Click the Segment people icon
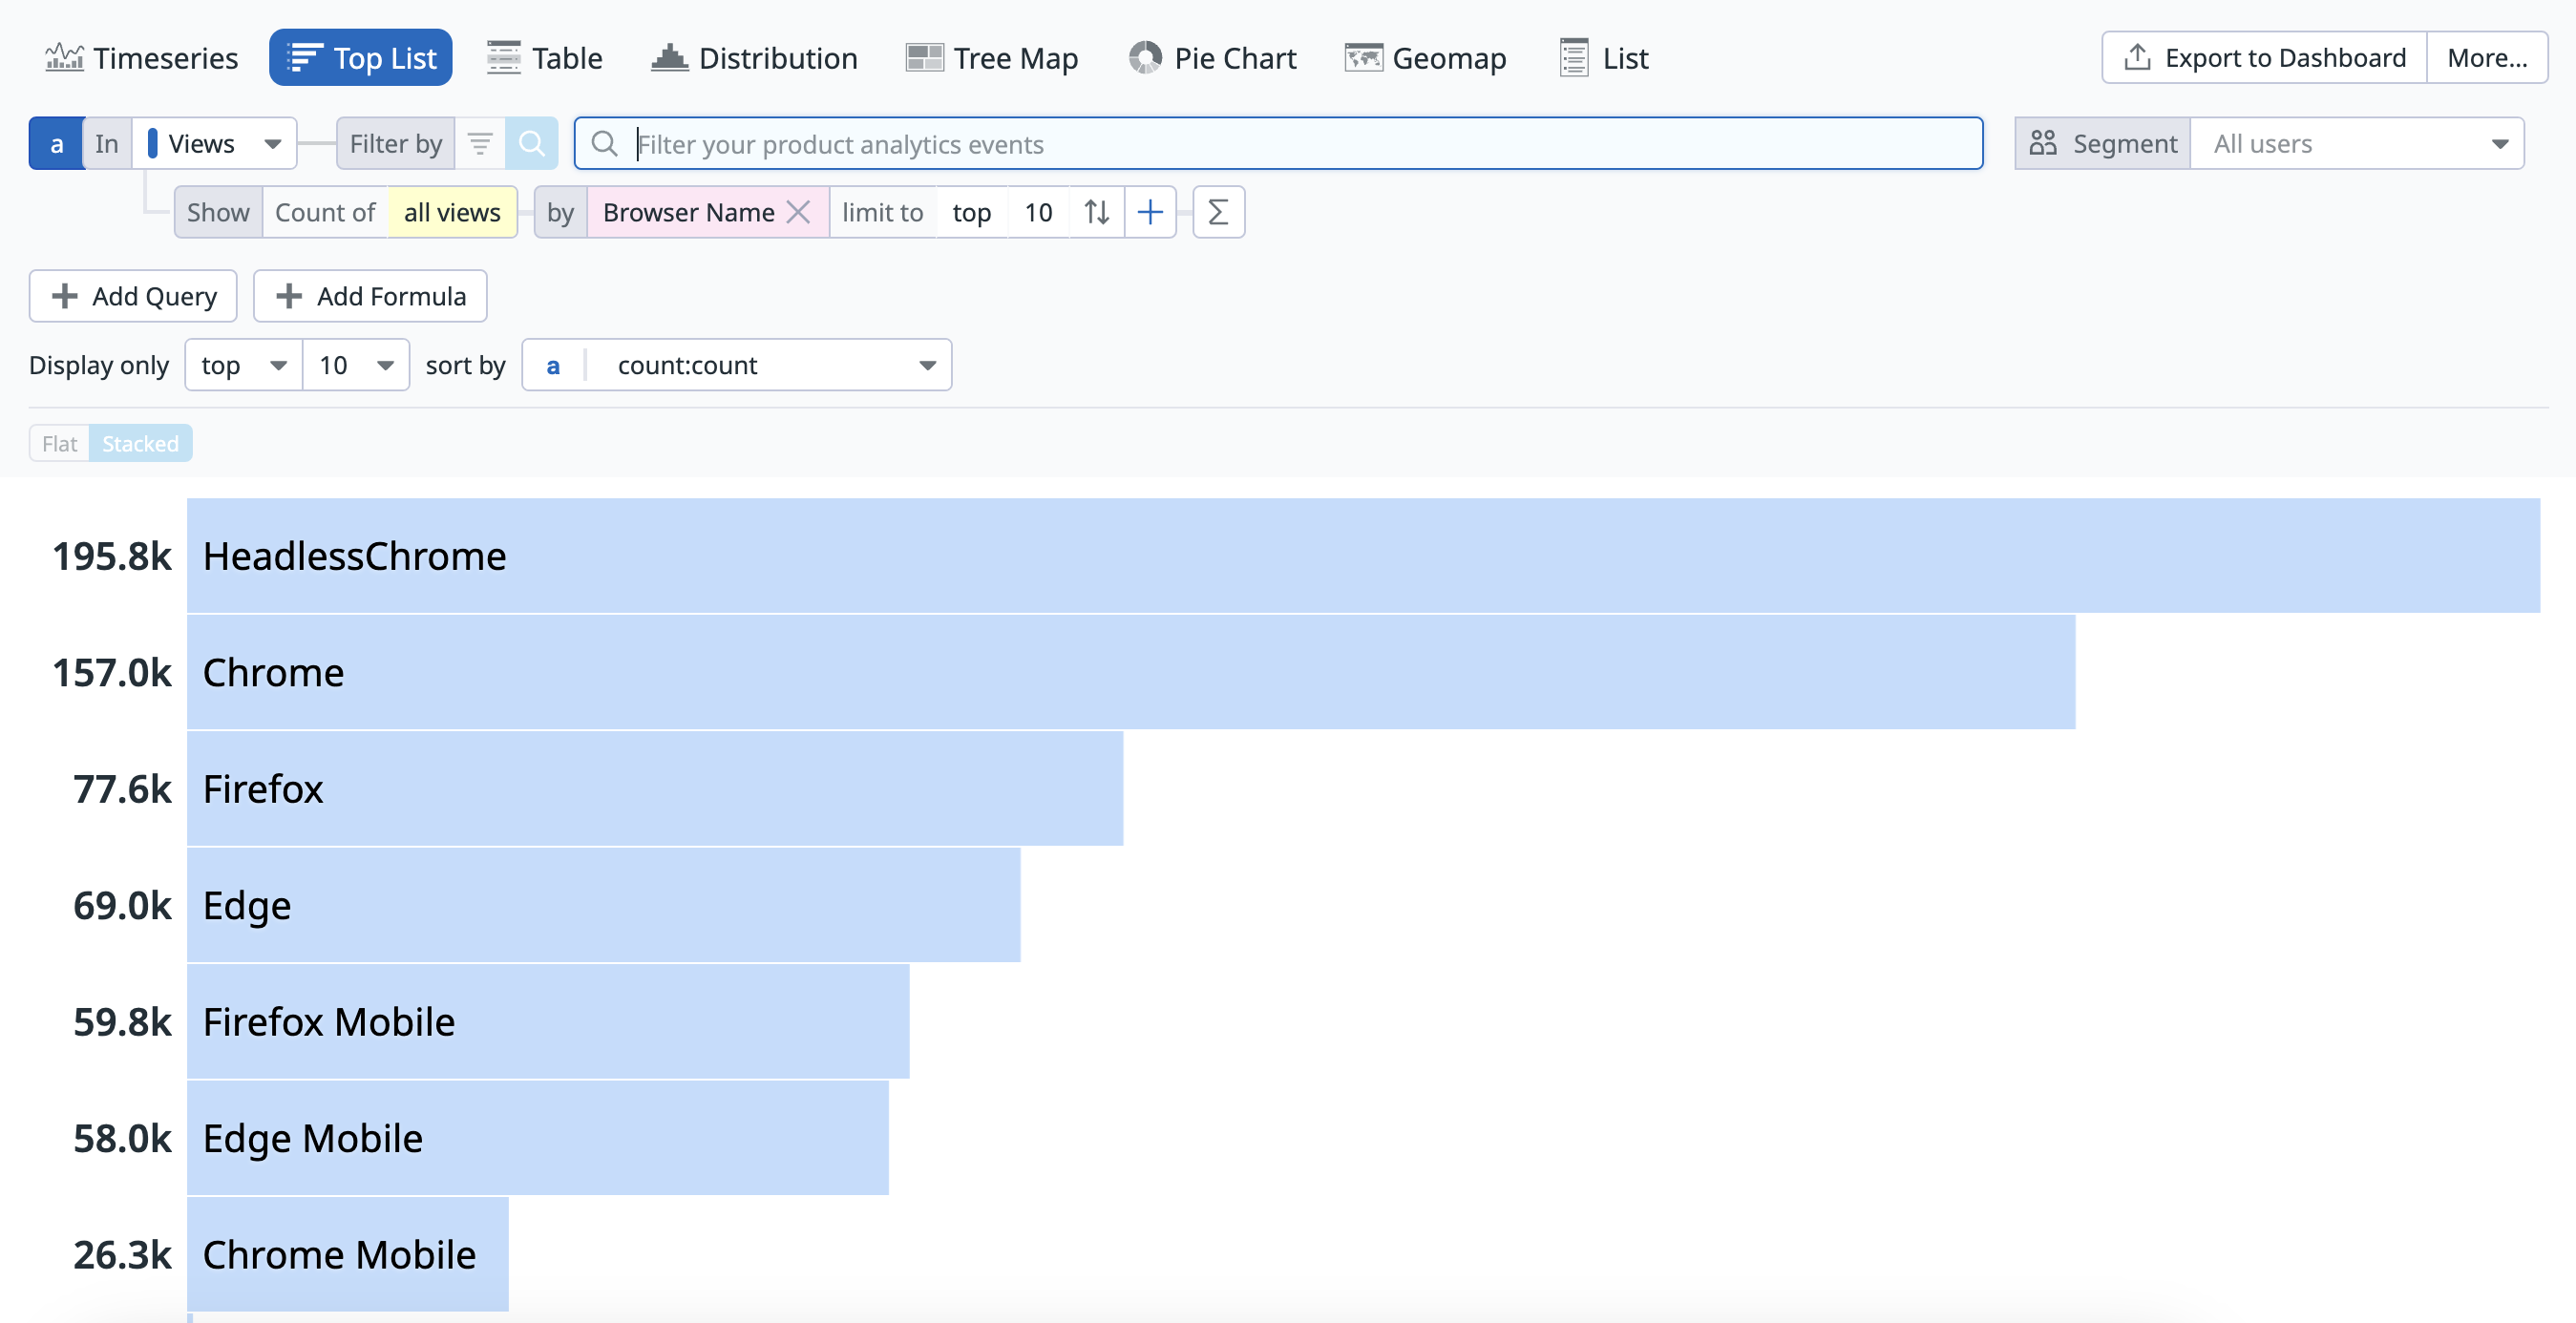 coord(2043,144)
